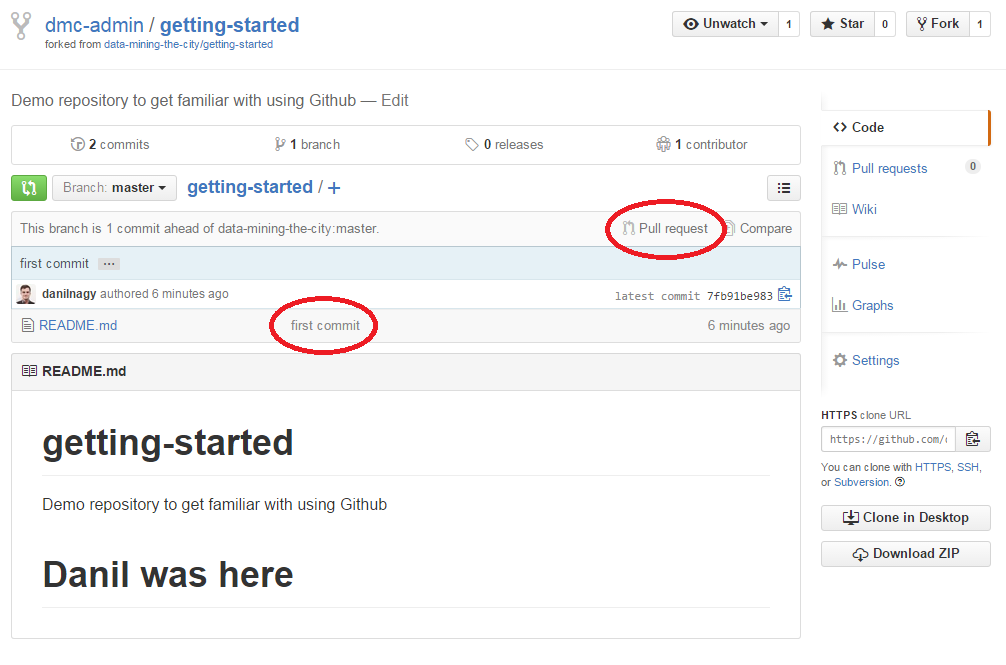Click the forks count next to Fork
This screenshot has width=1006, height=665.
(x=980, y=24)
